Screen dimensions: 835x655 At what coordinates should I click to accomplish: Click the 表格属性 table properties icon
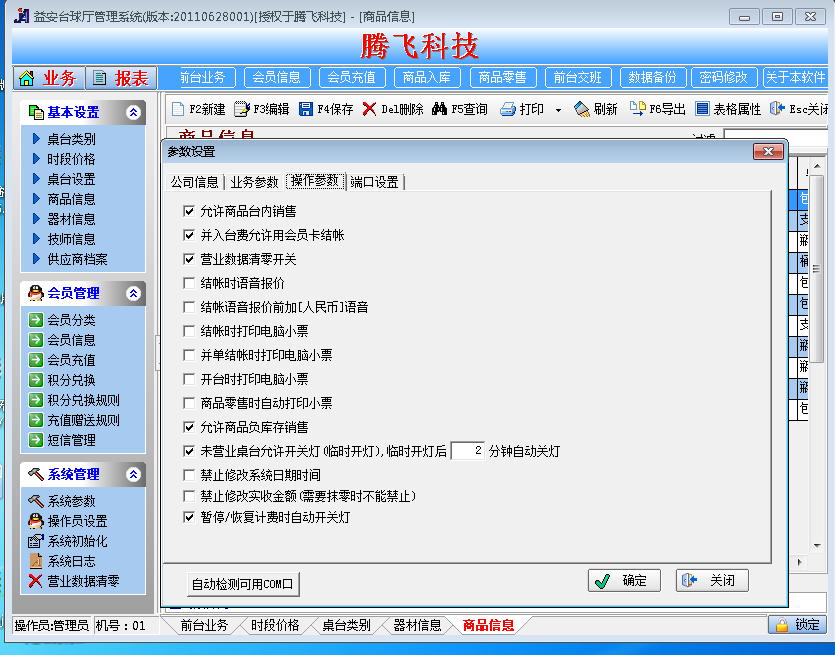point(702,109)
